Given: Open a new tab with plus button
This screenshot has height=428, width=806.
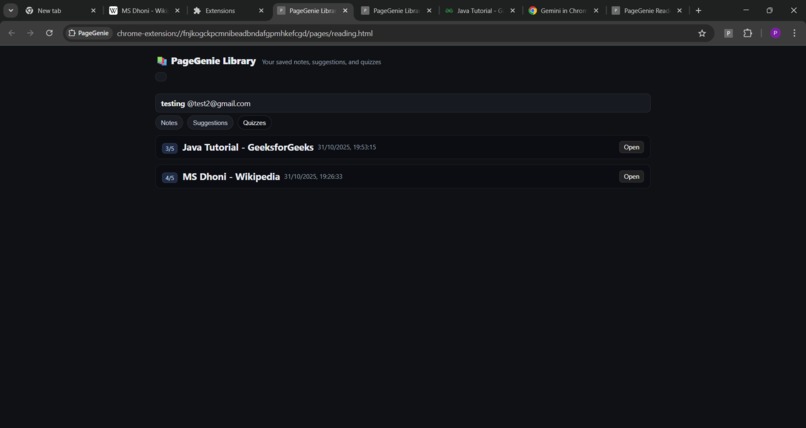Looking at the screenshot, I should tap(698, 11).
